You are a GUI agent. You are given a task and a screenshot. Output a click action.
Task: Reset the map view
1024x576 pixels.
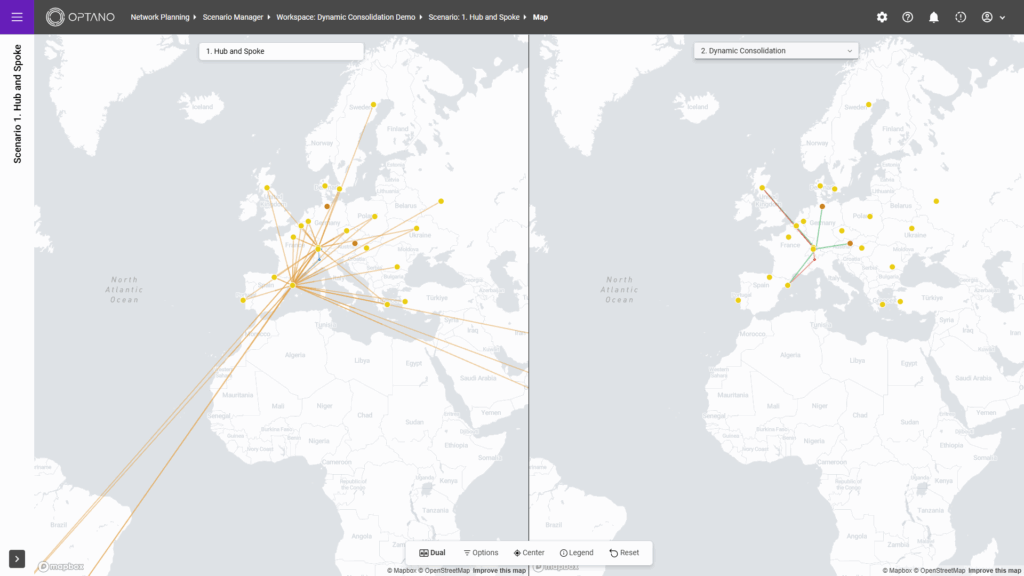tap(624, 553)
